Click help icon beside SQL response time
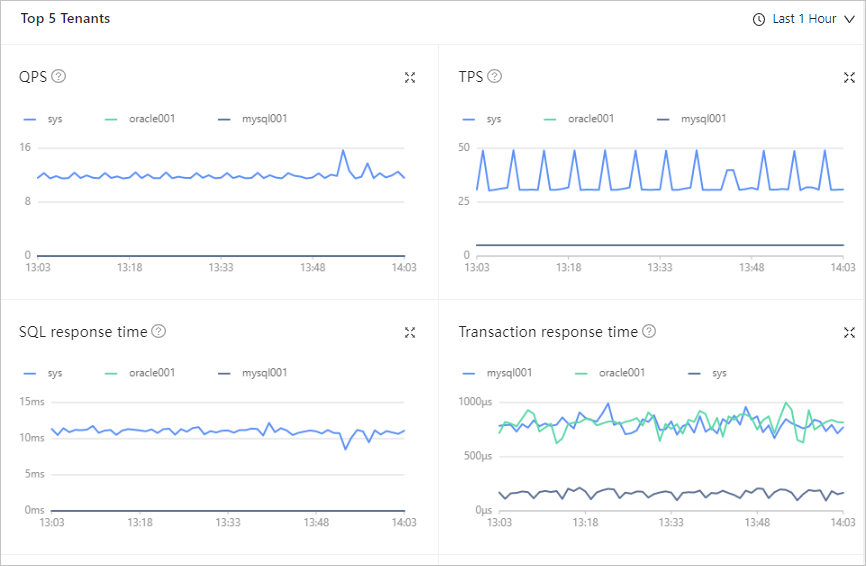This screenshot has width=866, height=566. [x=158, y=331]
